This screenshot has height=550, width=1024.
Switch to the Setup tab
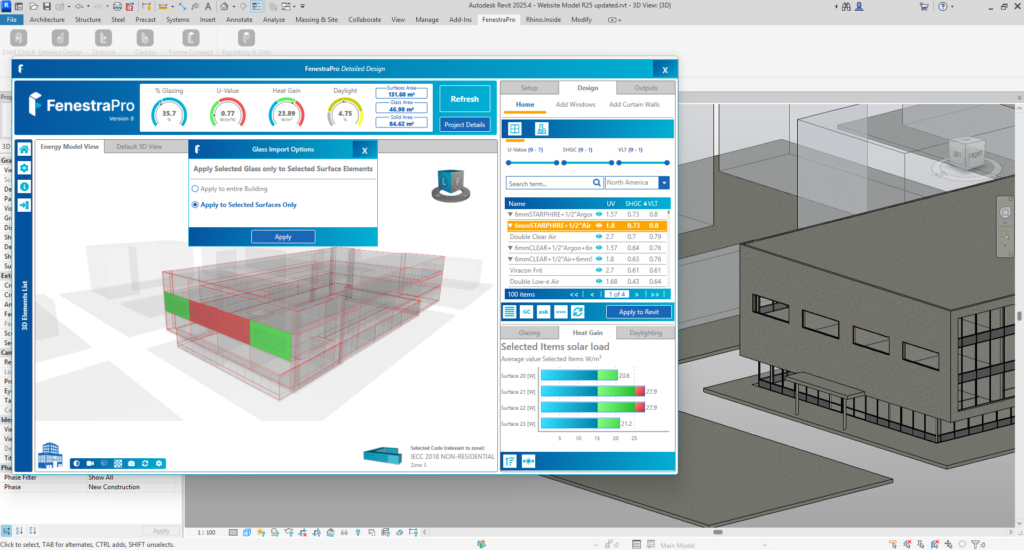tap(529, 88)
